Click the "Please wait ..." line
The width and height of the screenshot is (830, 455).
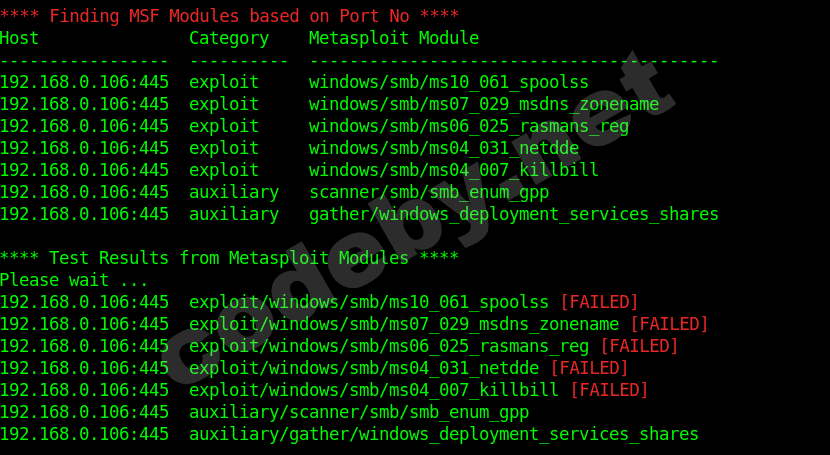point(74,280)
